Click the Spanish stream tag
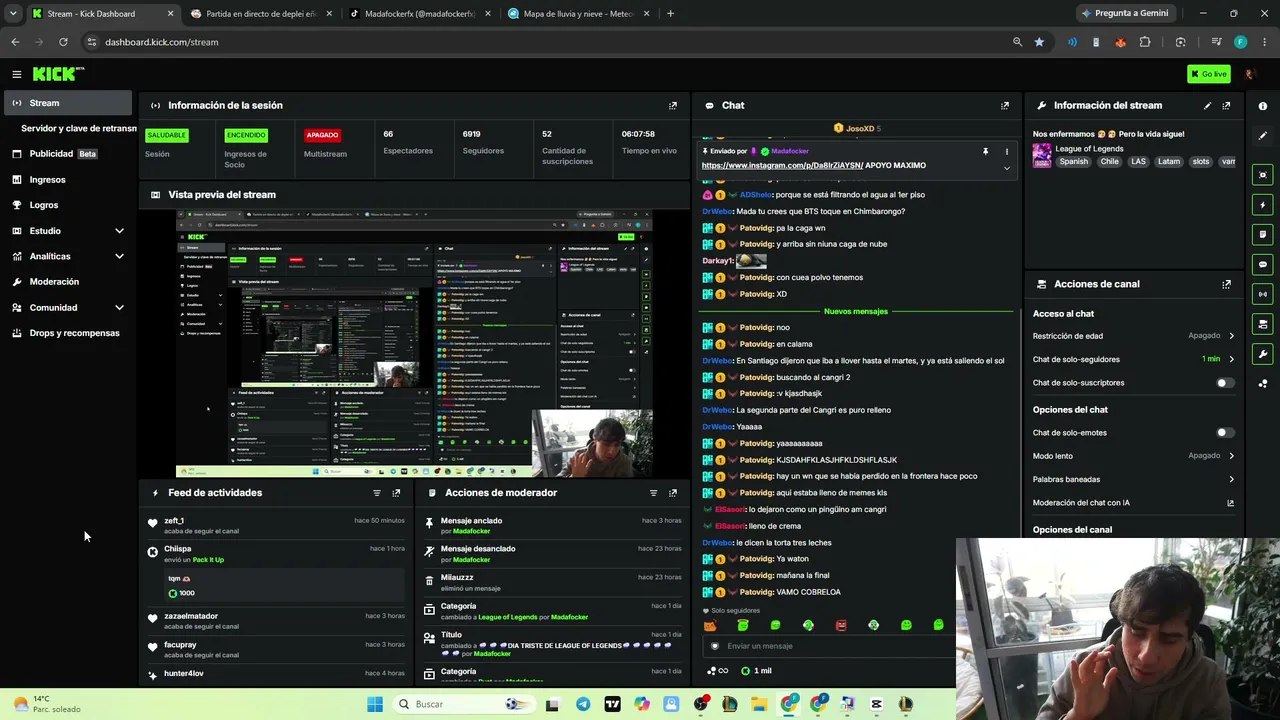 pyautogui.click(x=1073, y=162)
